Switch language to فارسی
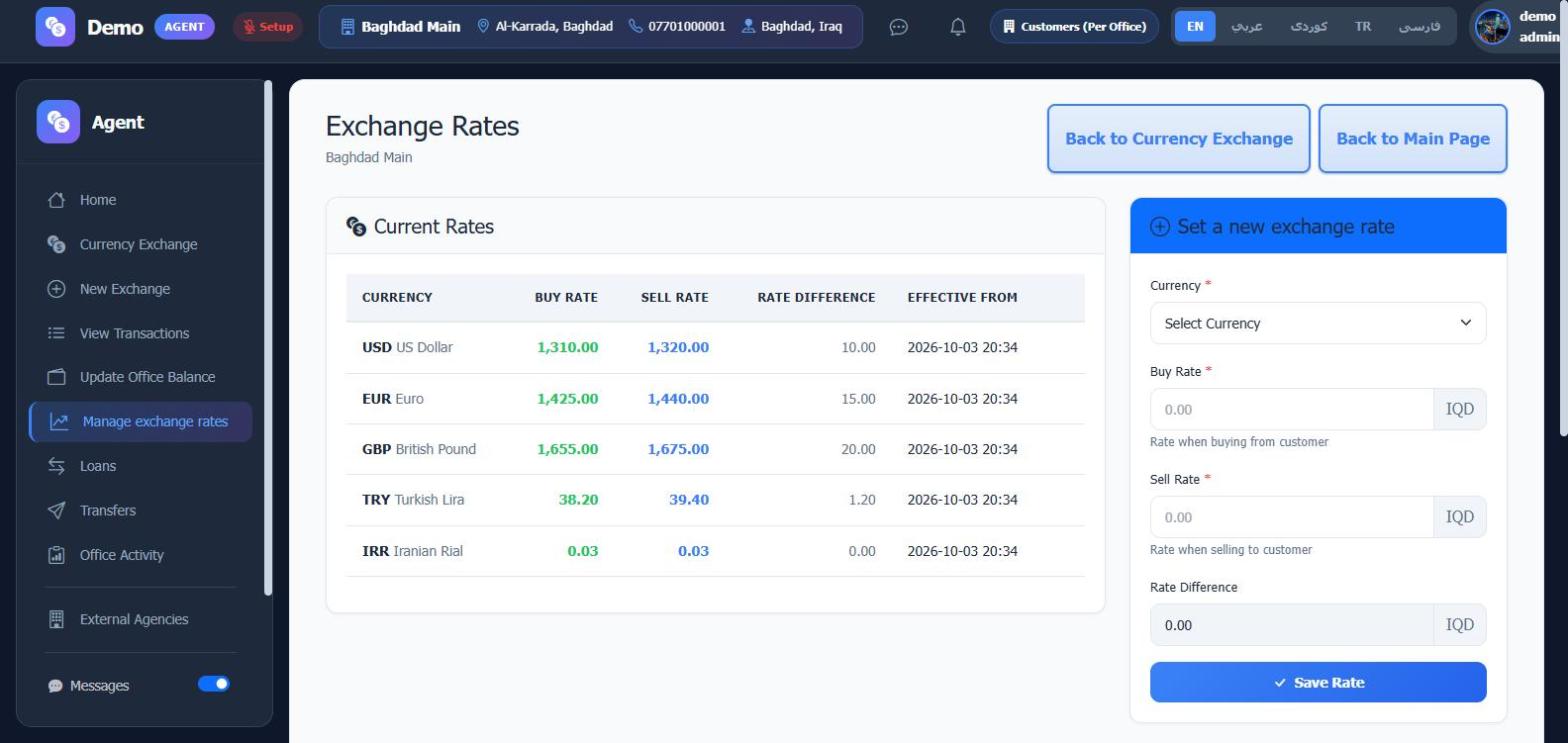 [1419, 27]
